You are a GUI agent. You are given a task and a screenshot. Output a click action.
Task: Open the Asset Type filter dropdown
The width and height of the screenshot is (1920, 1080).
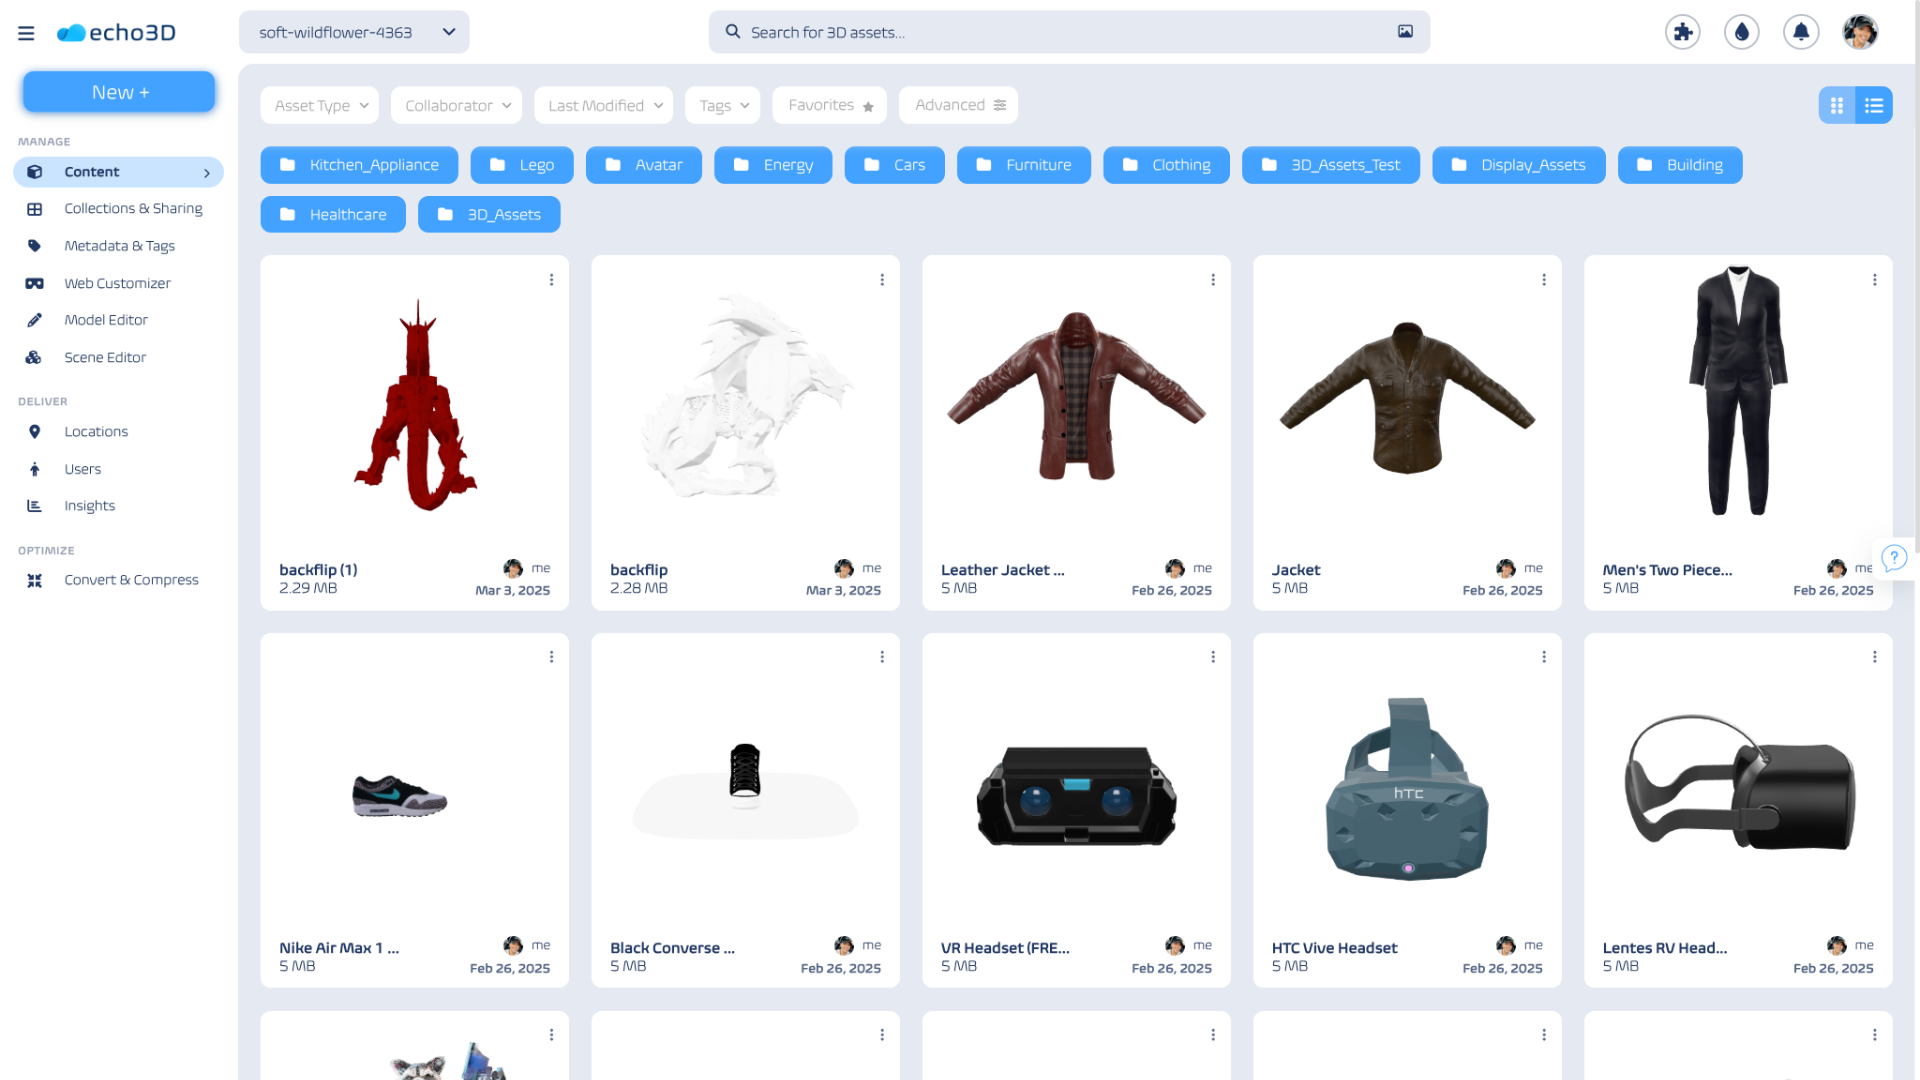pyautogui.click(x=320, y=105)
